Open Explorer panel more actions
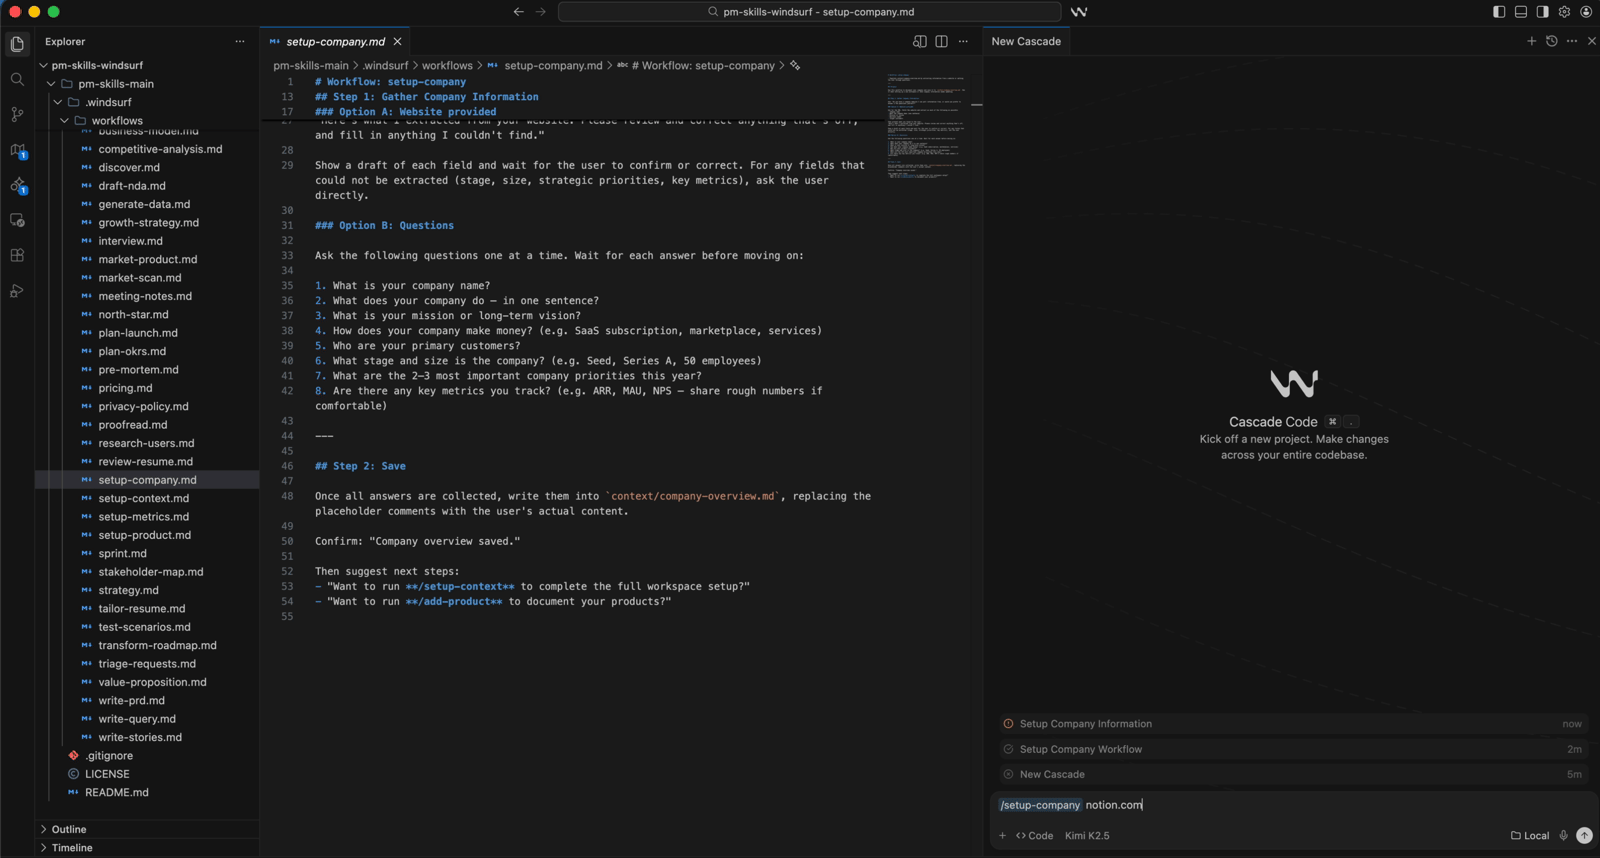This screenshot has height=858, width=1600. coord(240,42)
